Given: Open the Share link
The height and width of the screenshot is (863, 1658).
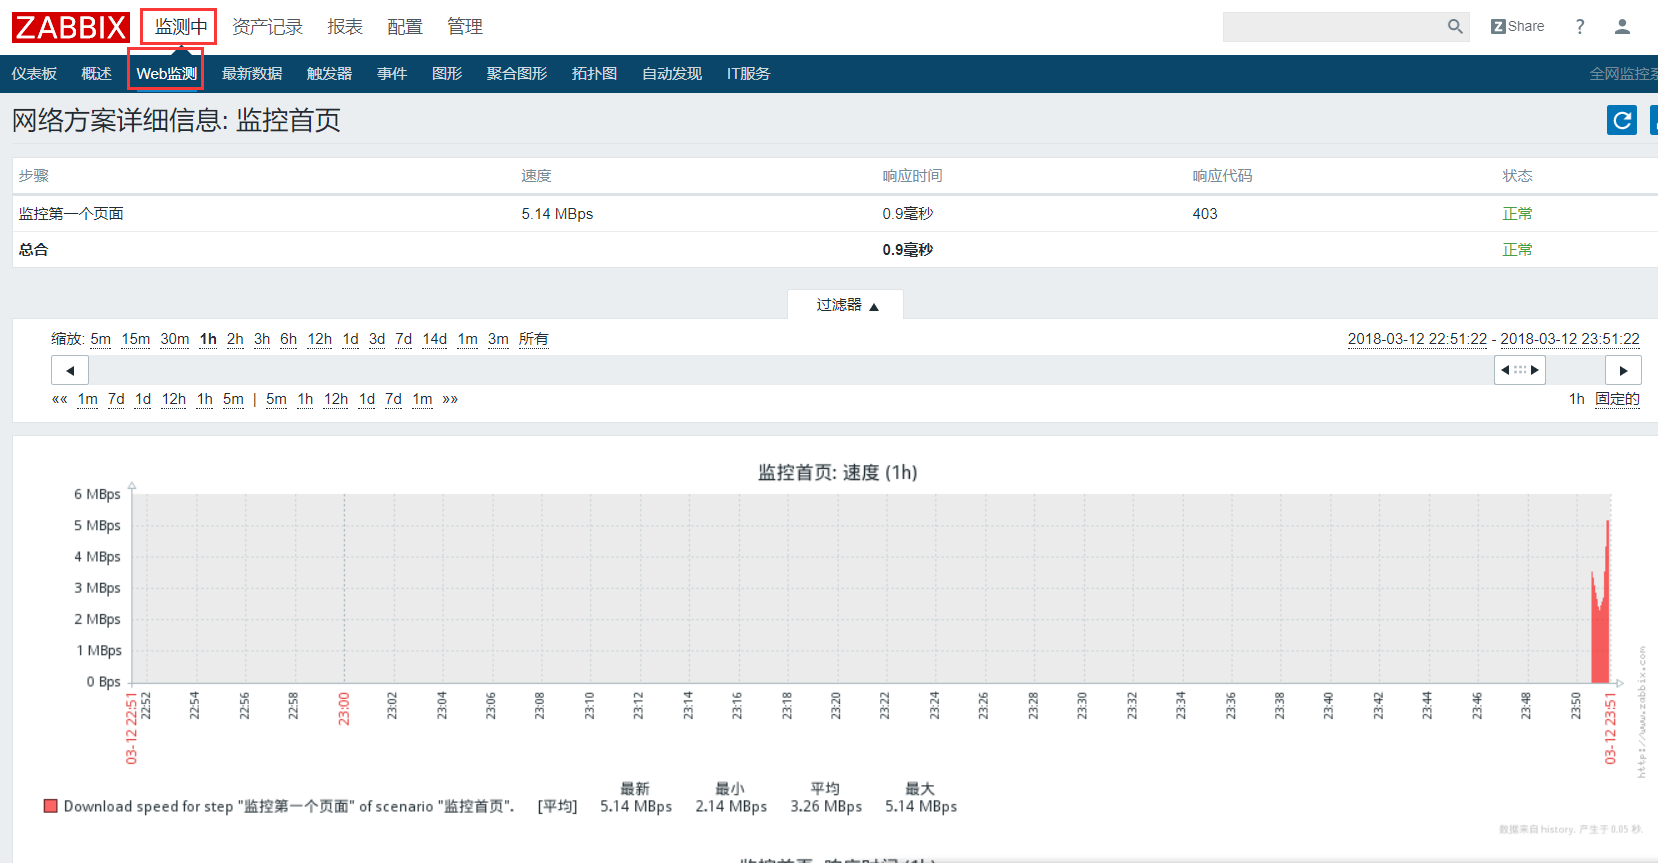Looking at the screenshot, I should [x=1517, y=27].
